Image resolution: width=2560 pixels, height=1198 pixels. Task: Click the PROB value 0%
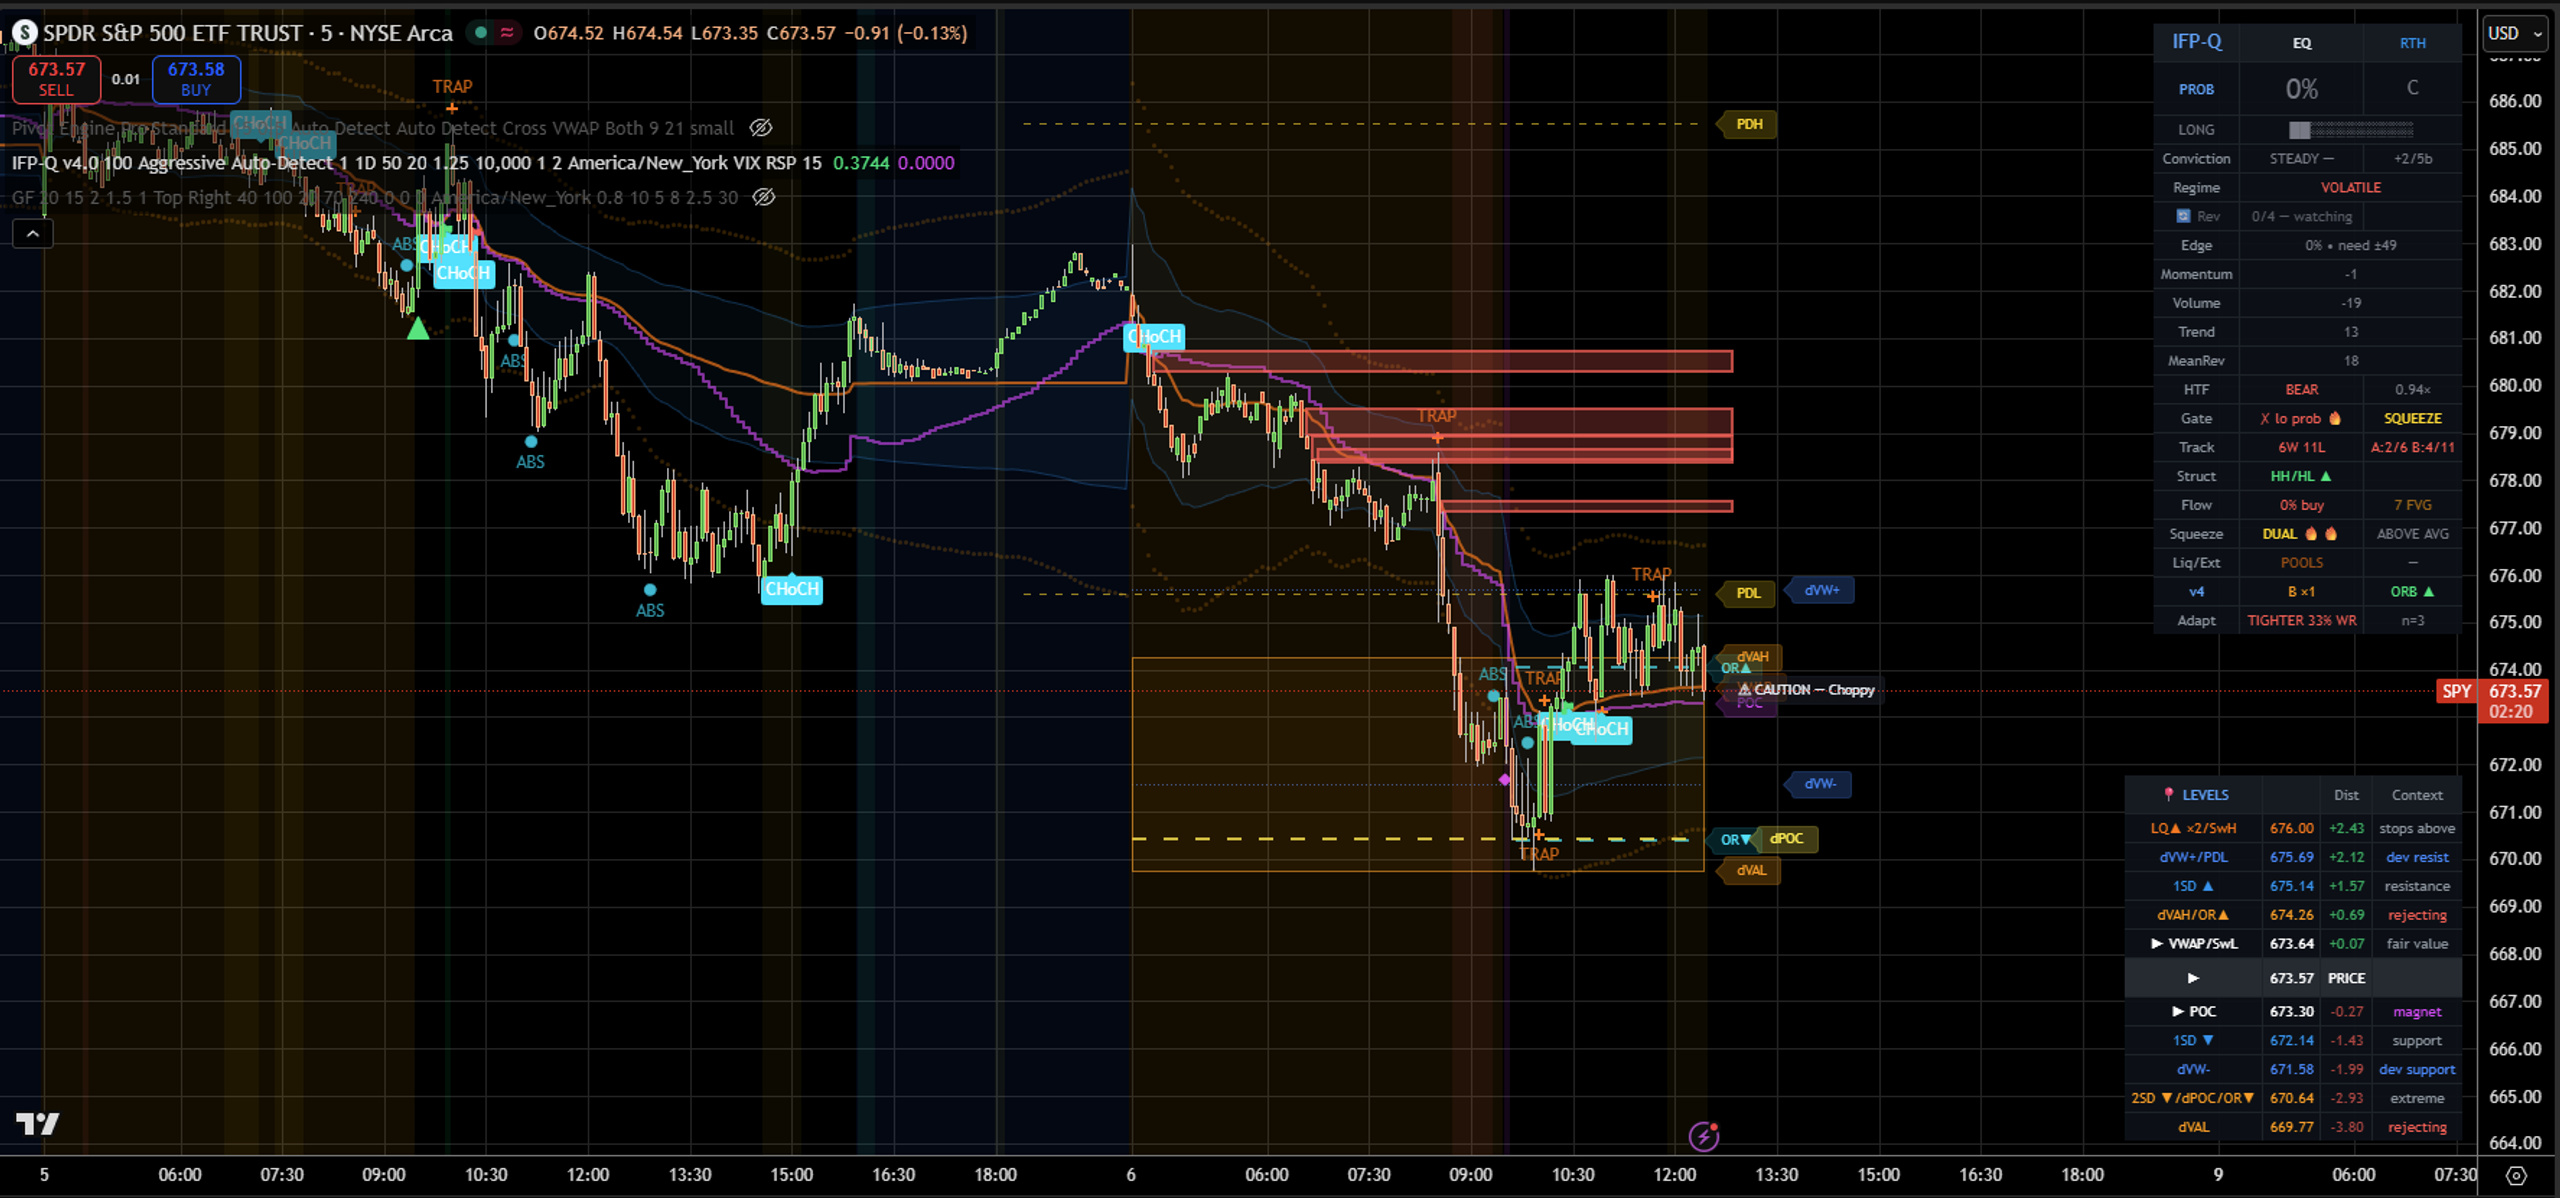(2301, 89)
